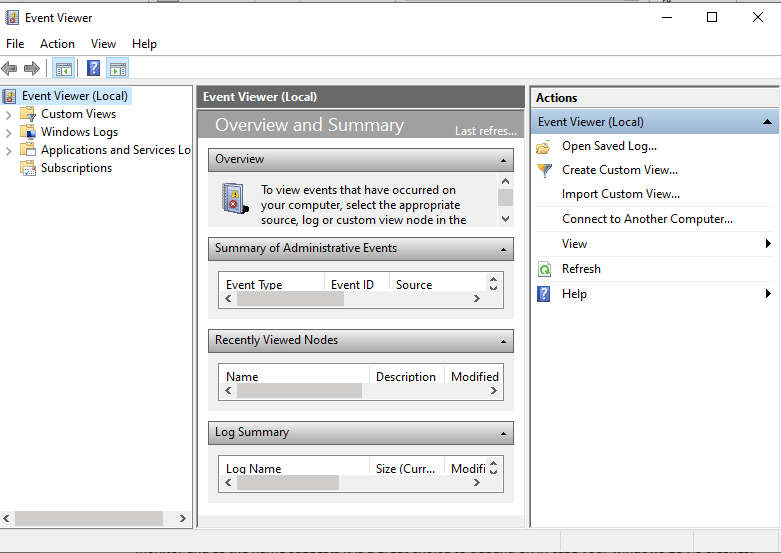Toggle Show/Hide Console Tree toolbar icon
781x553 pixels.
(64, 69)
